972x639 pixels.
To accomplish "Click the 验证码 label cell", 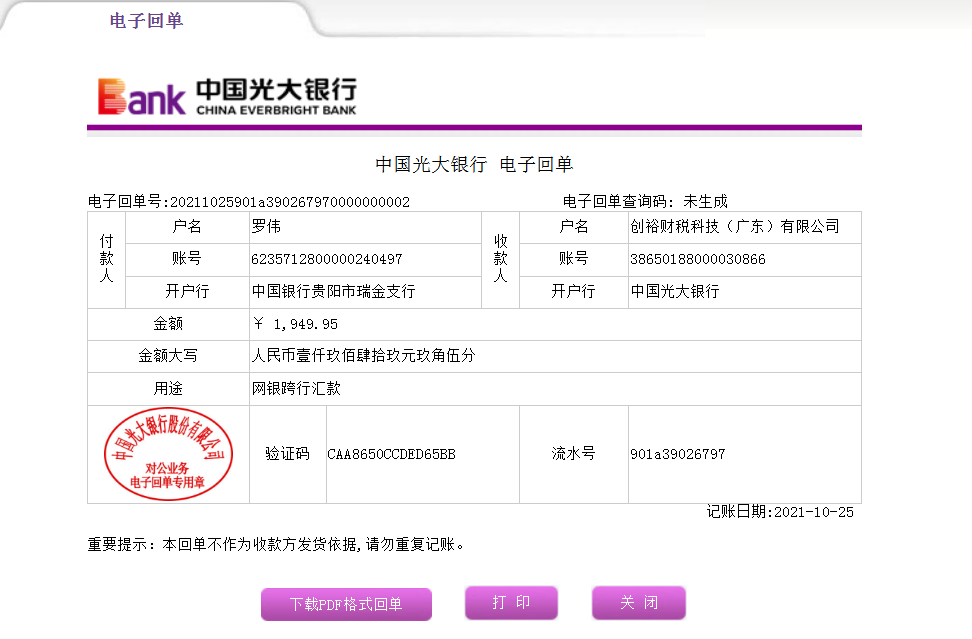I will 288,454.
